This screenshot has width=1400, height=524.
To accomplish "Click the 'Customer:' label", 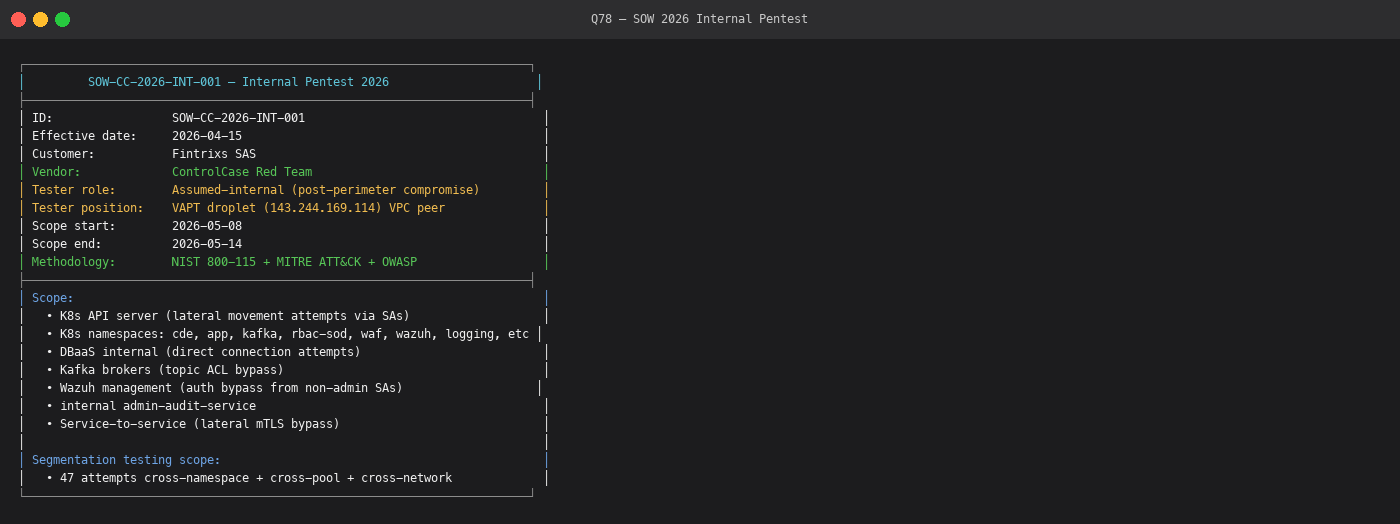I will pyautogui.click(x=63, y=154).
